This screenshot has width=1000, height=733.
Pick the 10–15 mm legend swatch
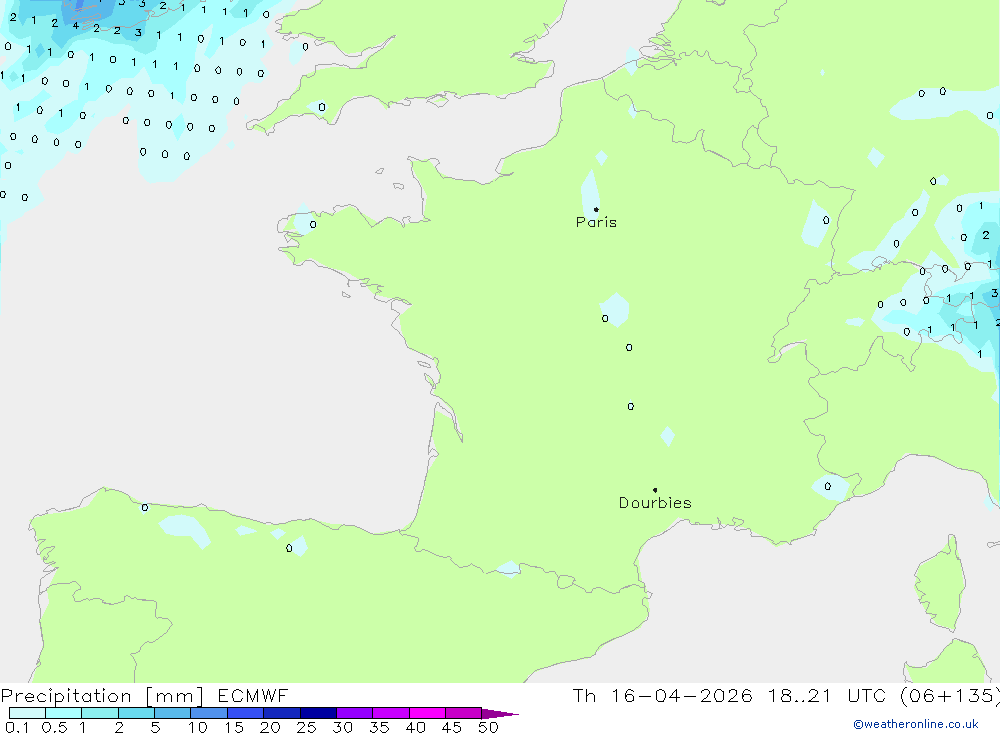pos(209,713)
